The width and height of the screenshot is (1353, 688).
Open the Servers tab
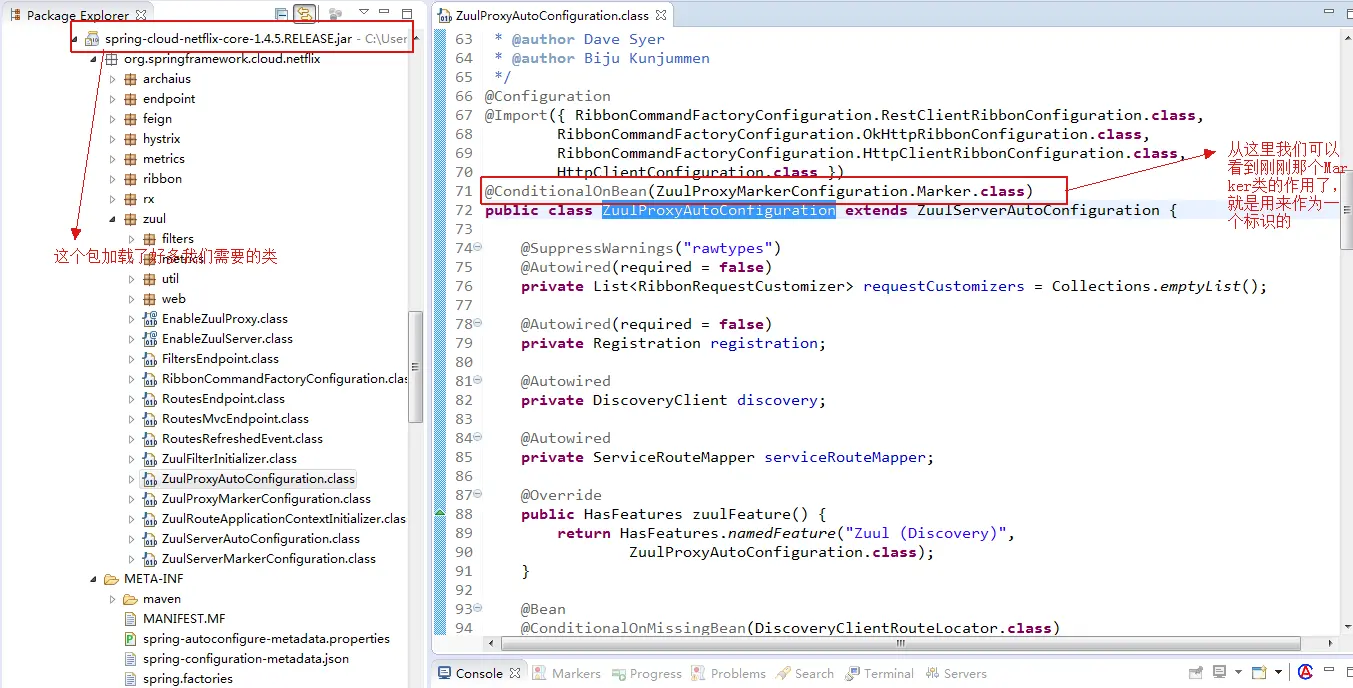[x=956, y=673]
